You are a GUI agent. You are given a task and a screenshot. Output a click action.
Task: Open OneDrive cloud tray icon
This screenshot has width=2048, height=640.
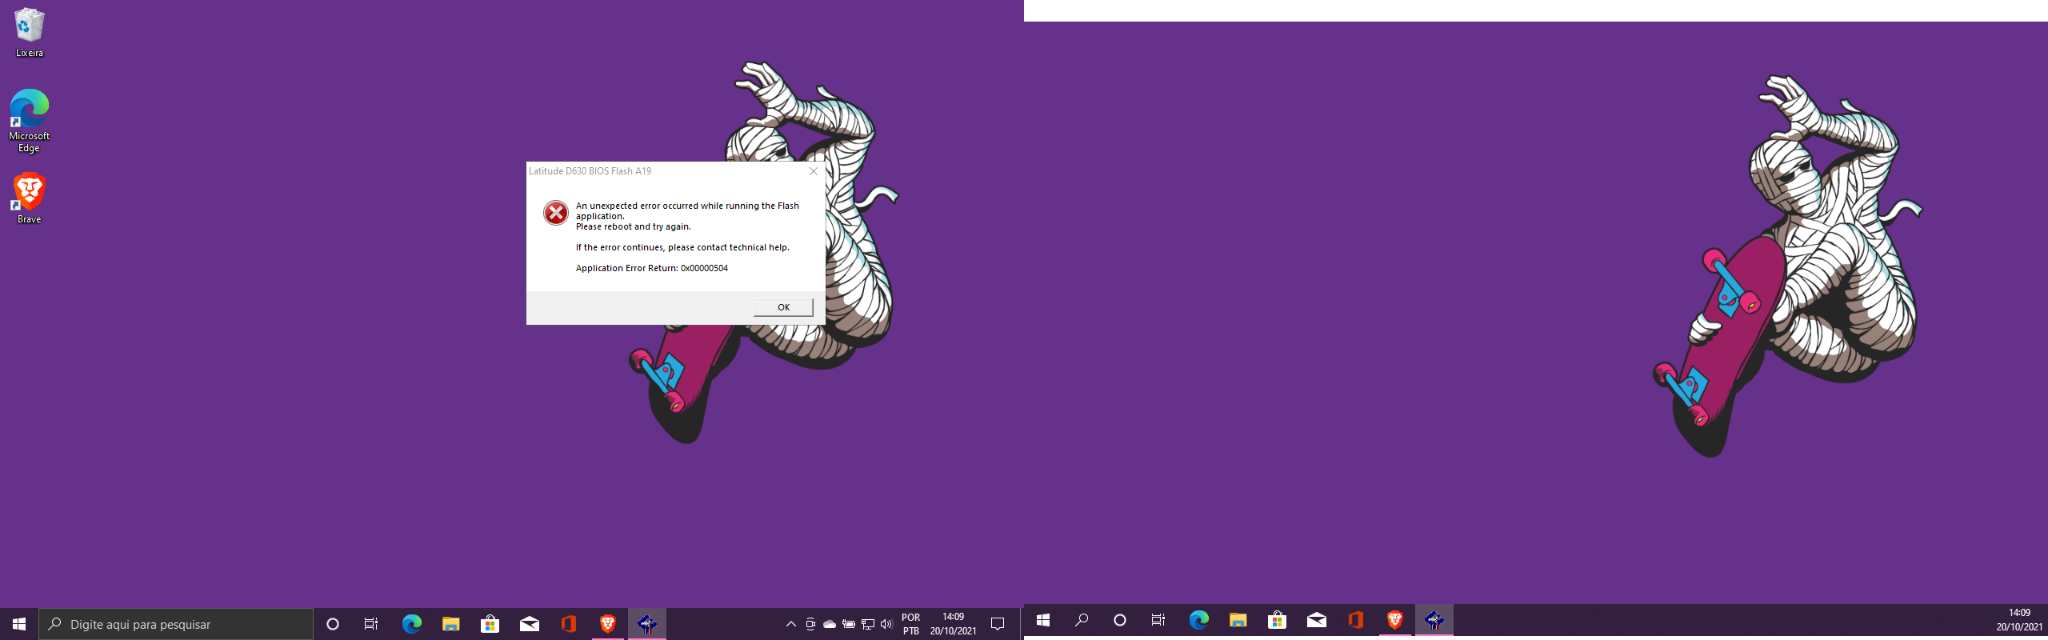point(829,624)
